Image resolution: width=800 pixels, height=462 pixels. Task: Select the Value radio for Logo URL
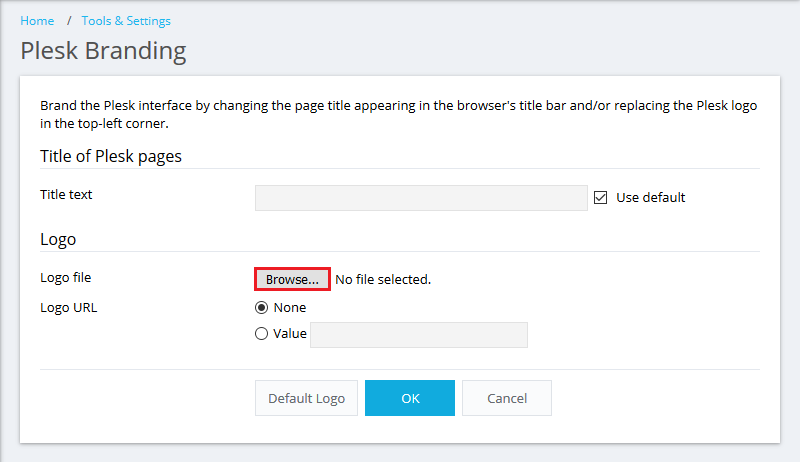pos(262,334)
